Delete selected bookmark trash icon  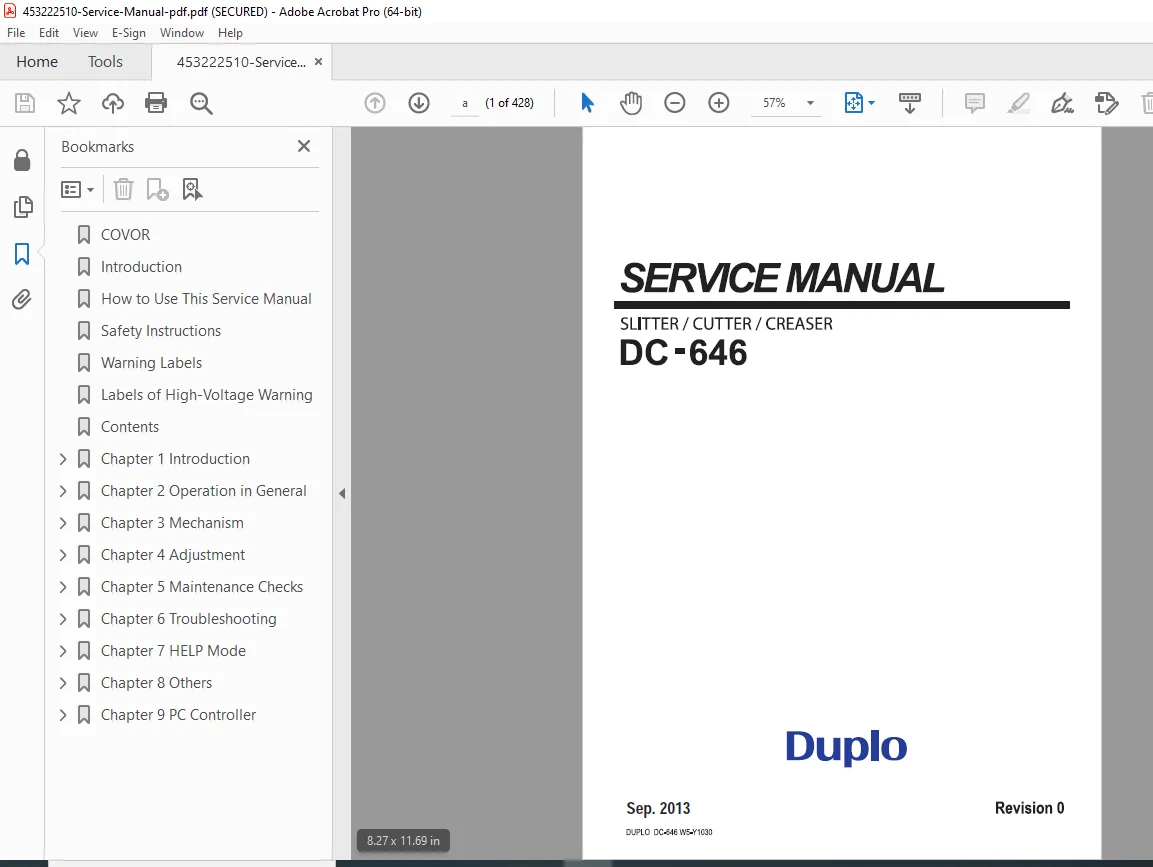(124, 190)
